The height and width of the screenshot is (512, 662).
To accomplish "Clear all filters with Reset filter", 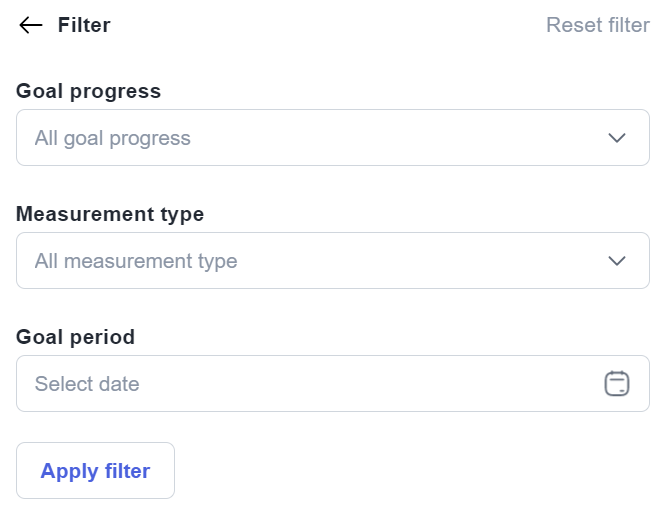I will click(x=597, y=25).
